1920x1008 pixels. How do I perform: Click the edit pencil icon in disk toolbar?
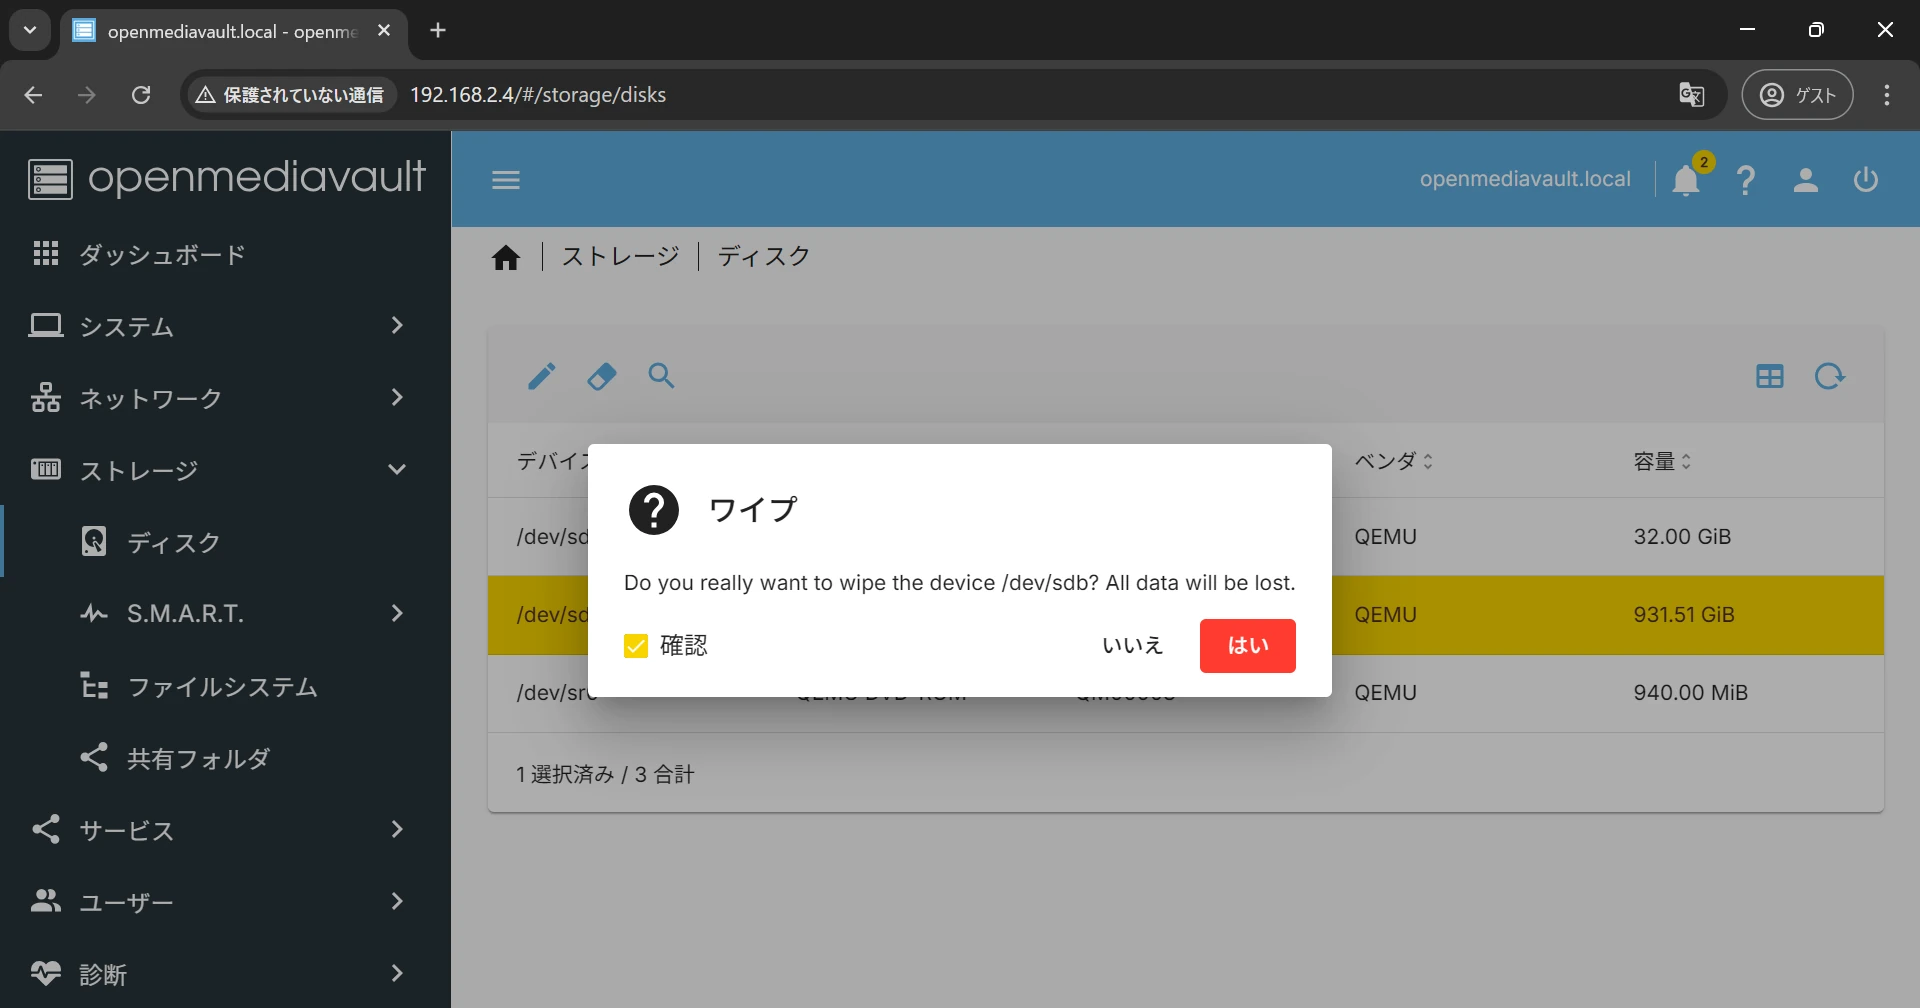[541, 377]
